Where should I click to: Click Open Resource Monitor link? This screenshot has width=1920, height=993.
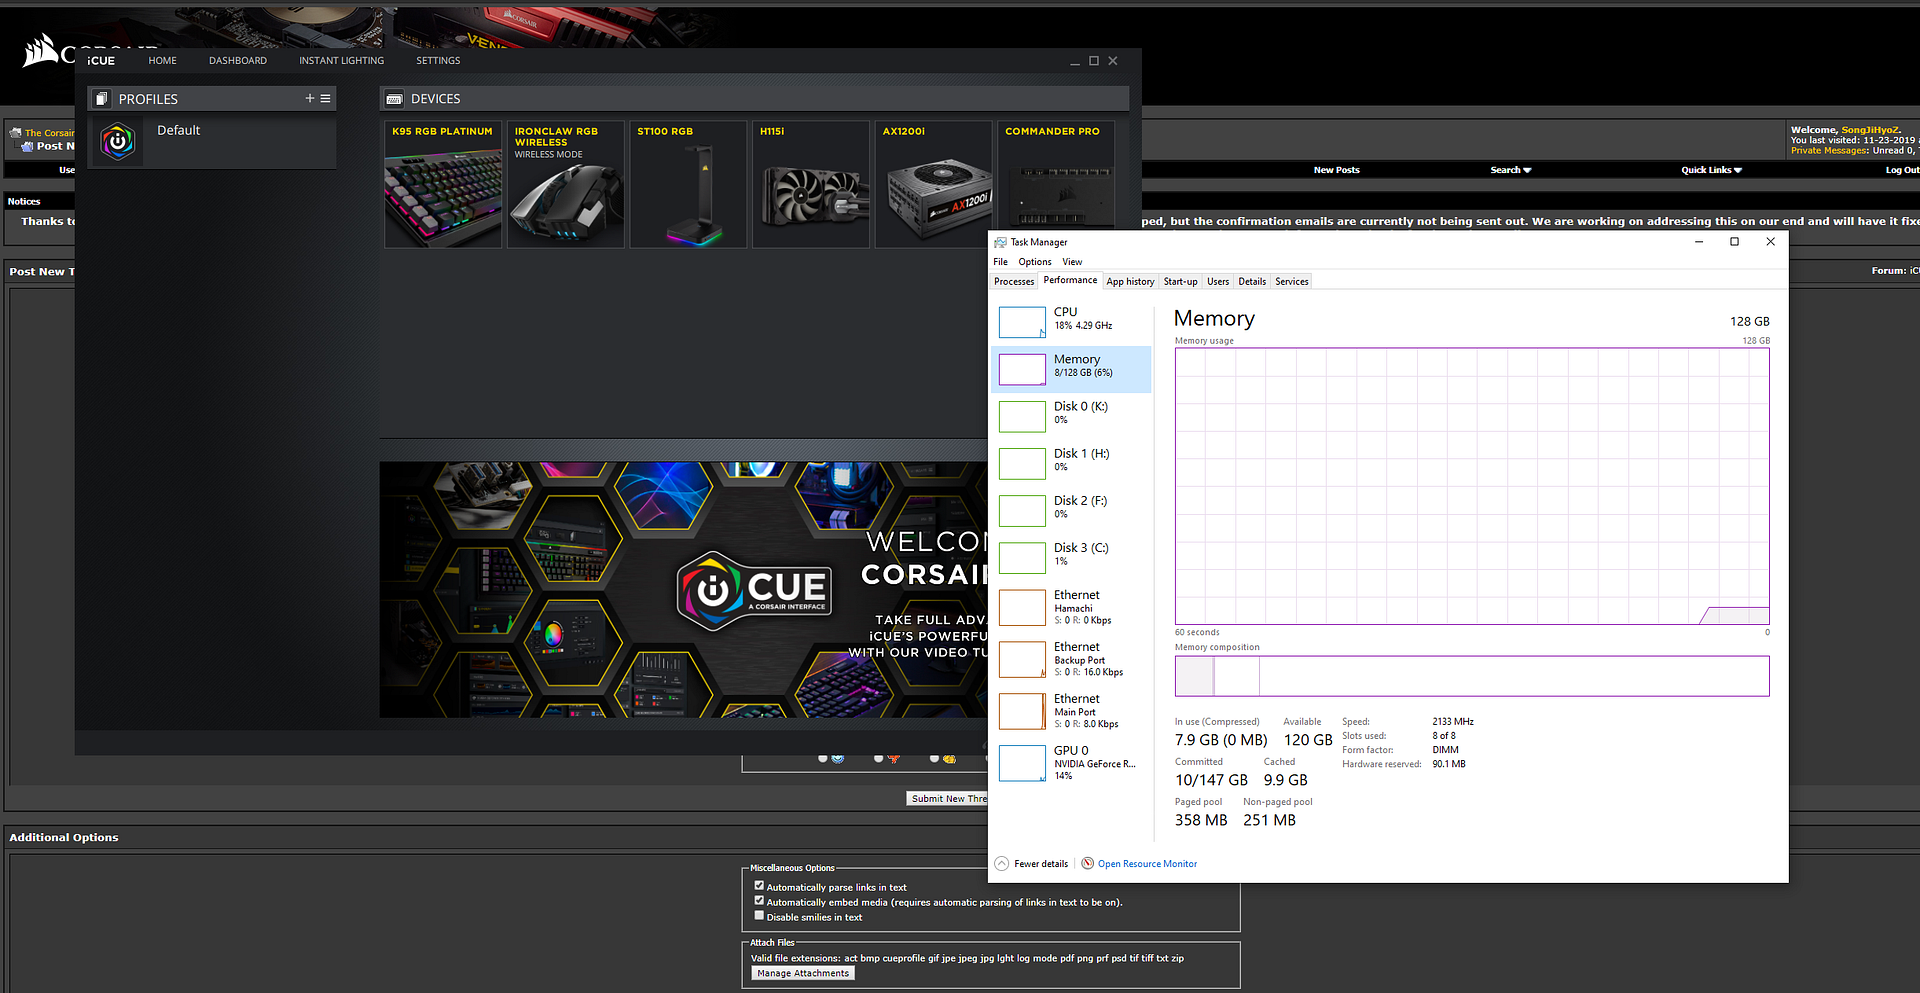point(1147,864)
